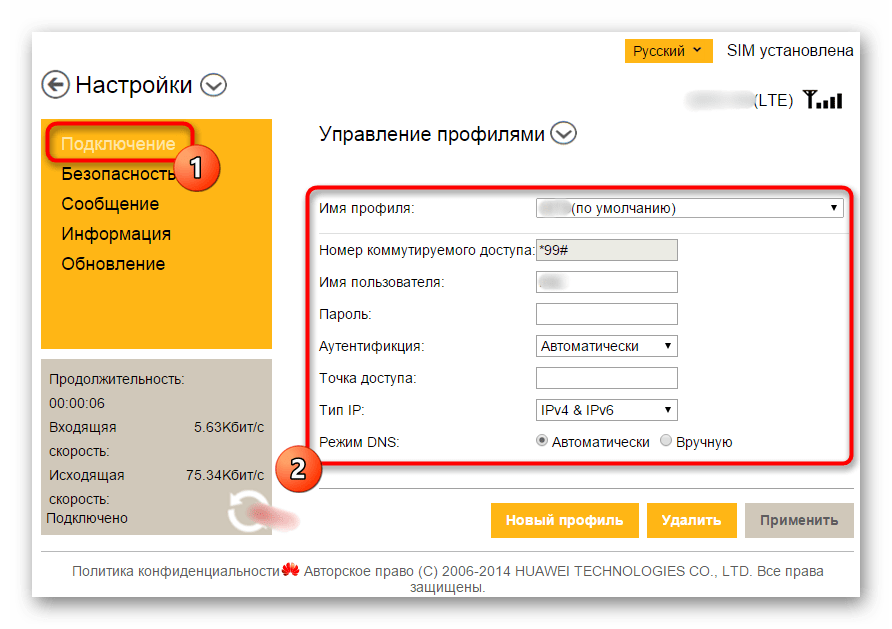Open the Аутентификация dropdown
This screenshot has width=892, height=629.
pyautogui.click(x=606, y=346)
